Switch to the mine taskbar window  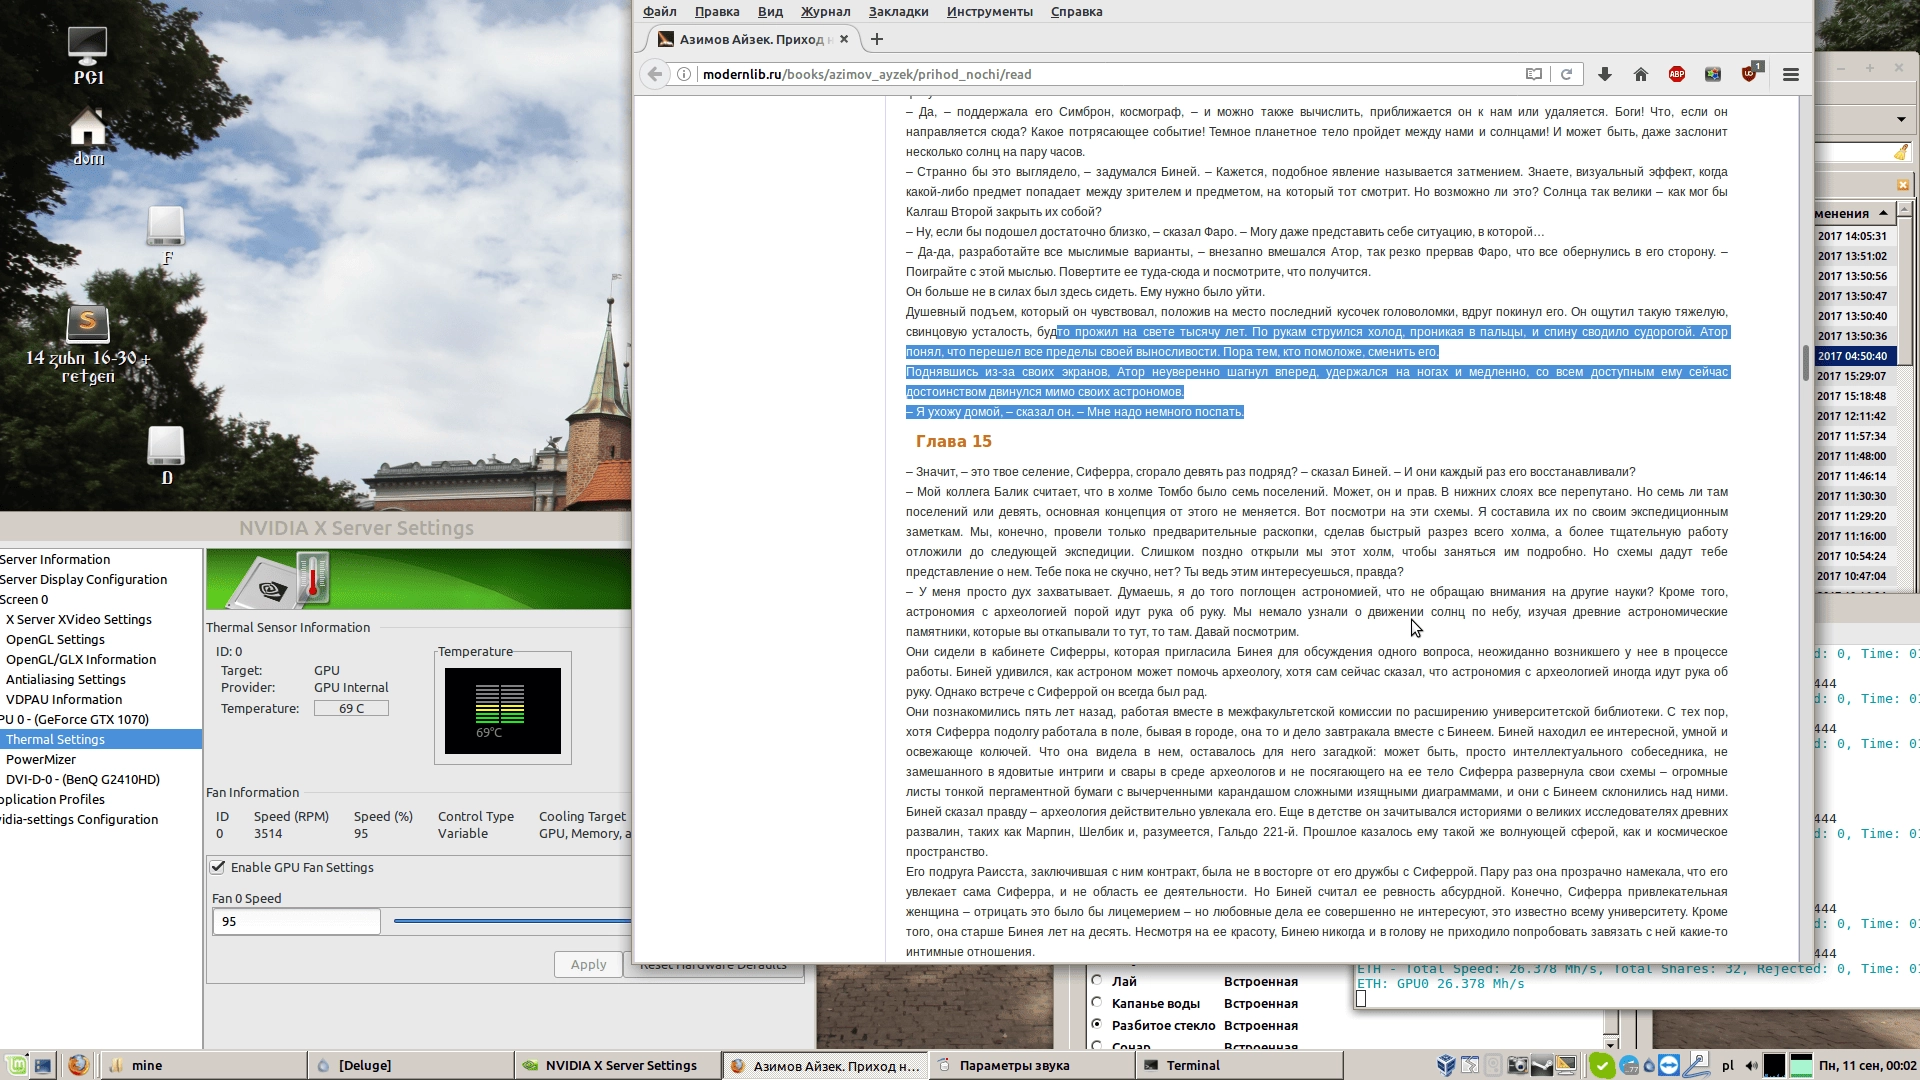coord(203,1065)
